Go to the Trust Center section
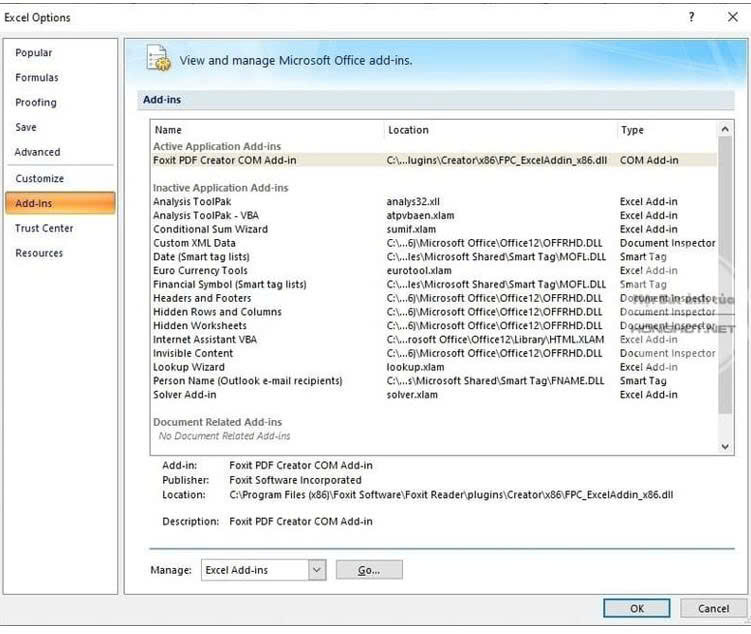Screen dimensions: 751x634 click(44, 229)
